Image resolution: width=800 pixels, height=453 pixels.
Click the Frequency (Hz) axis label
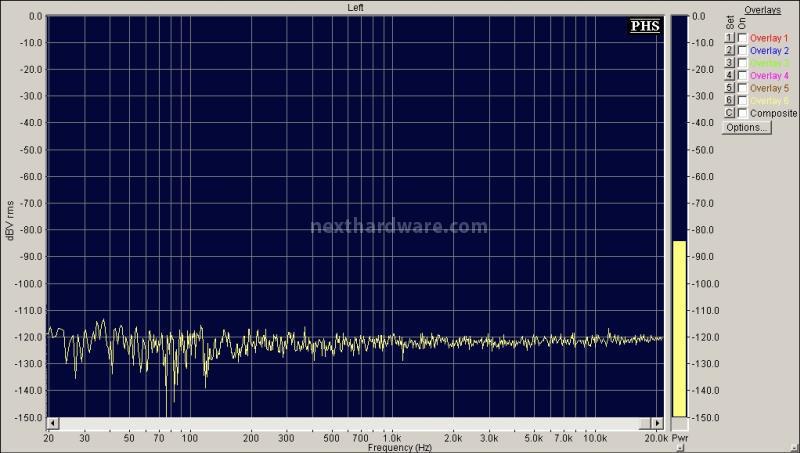click(x=399, y=447)
